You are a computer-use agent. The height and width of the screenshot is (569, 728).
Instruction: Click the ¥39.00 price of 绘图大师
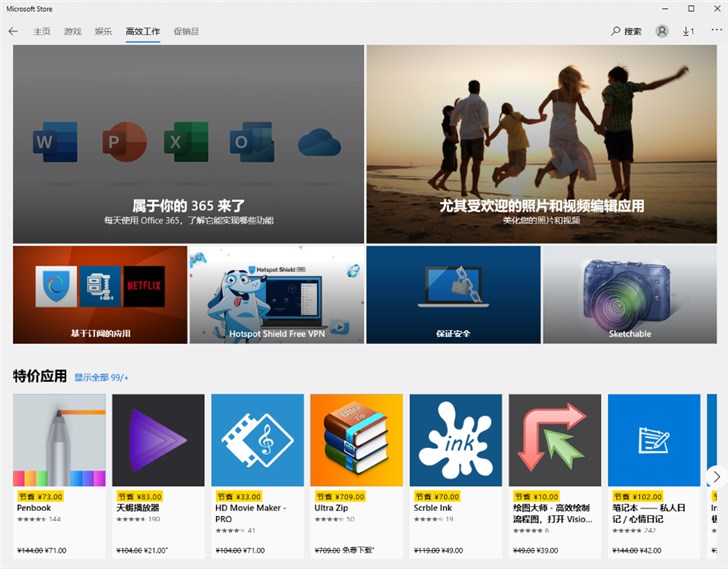(547, 550)
